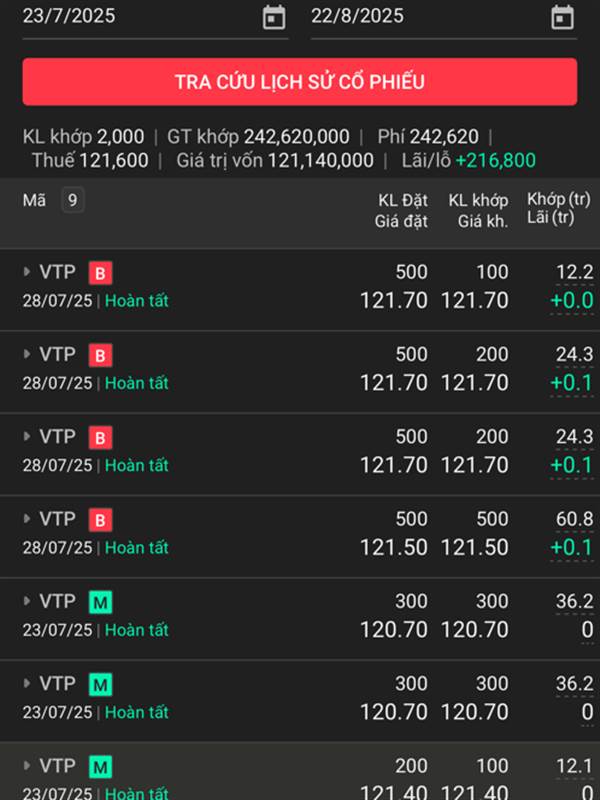Tap the green M badge on 121.40 order
Image resolution: width=600 pixels, height=800 pixels.
101,767
